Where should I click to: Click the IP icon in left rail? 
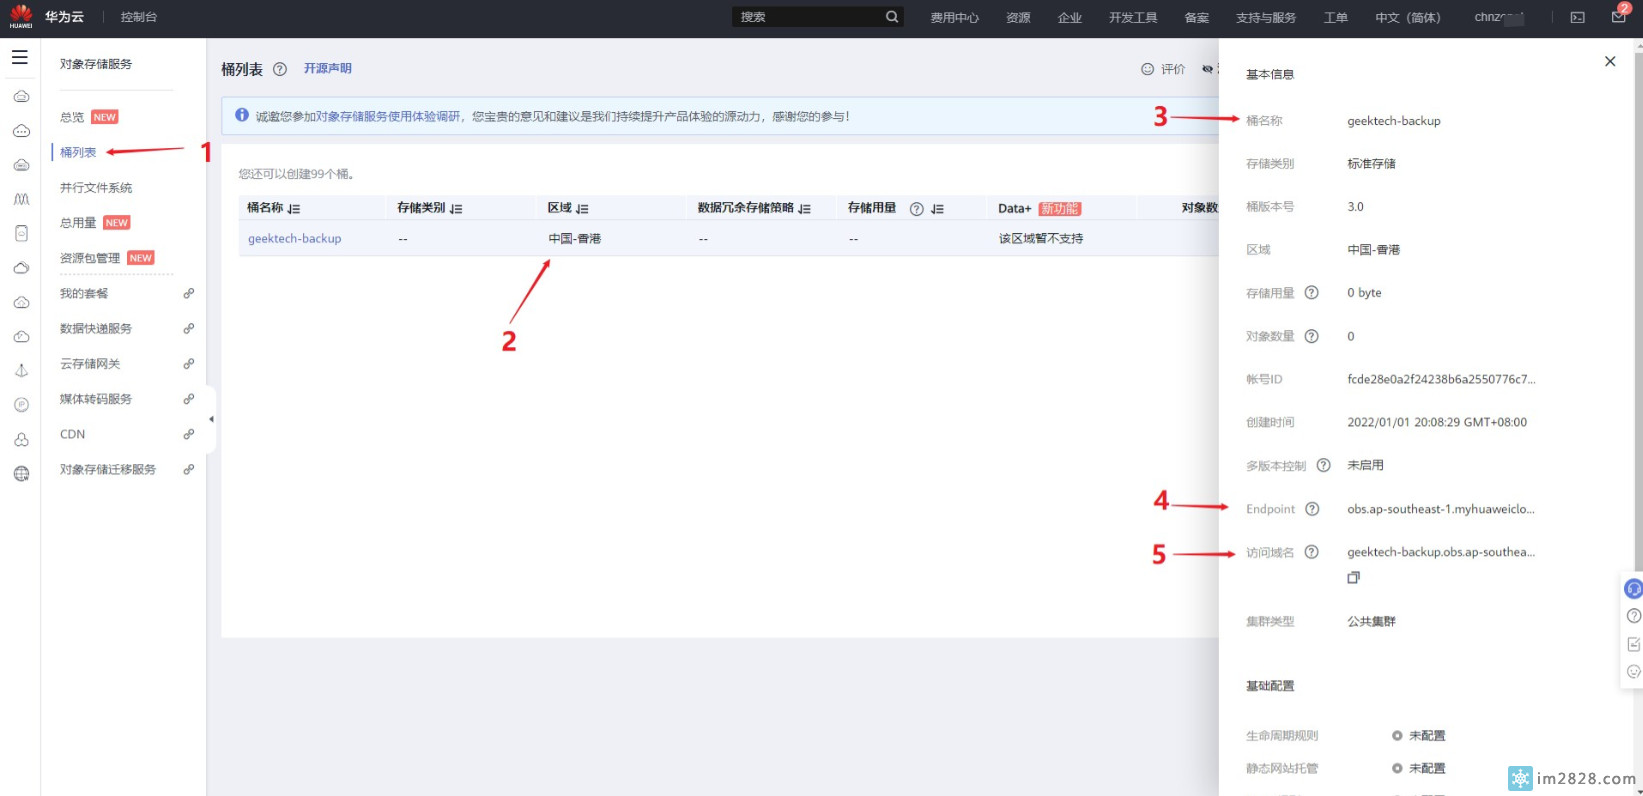click(21, 405)
